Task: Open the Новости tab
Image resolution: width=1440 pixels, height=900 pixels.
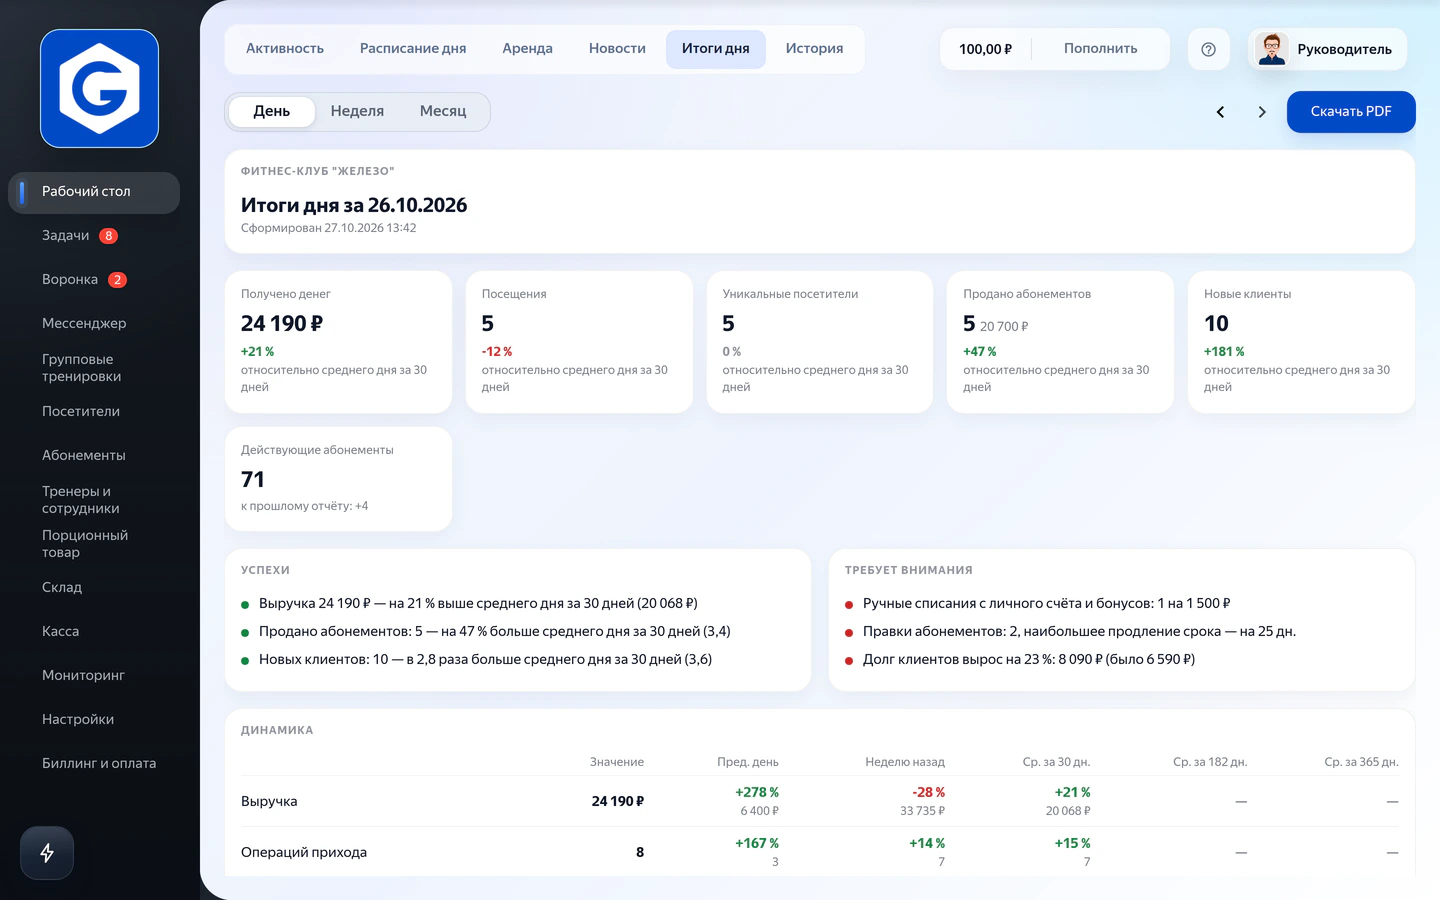Action: 617,48
